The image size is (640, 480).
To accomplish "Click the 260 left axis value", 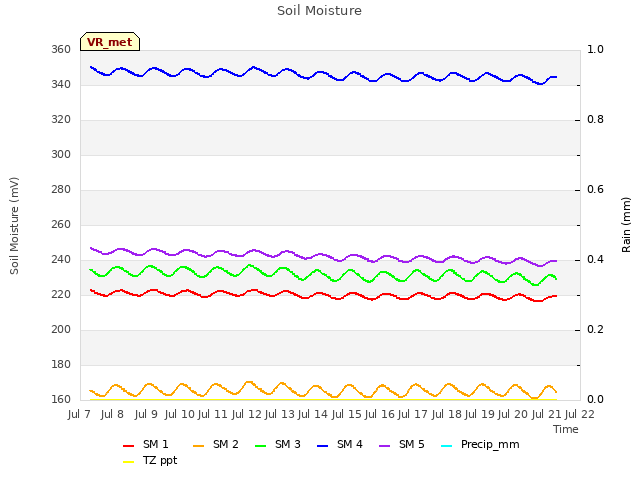I will 61,225.
